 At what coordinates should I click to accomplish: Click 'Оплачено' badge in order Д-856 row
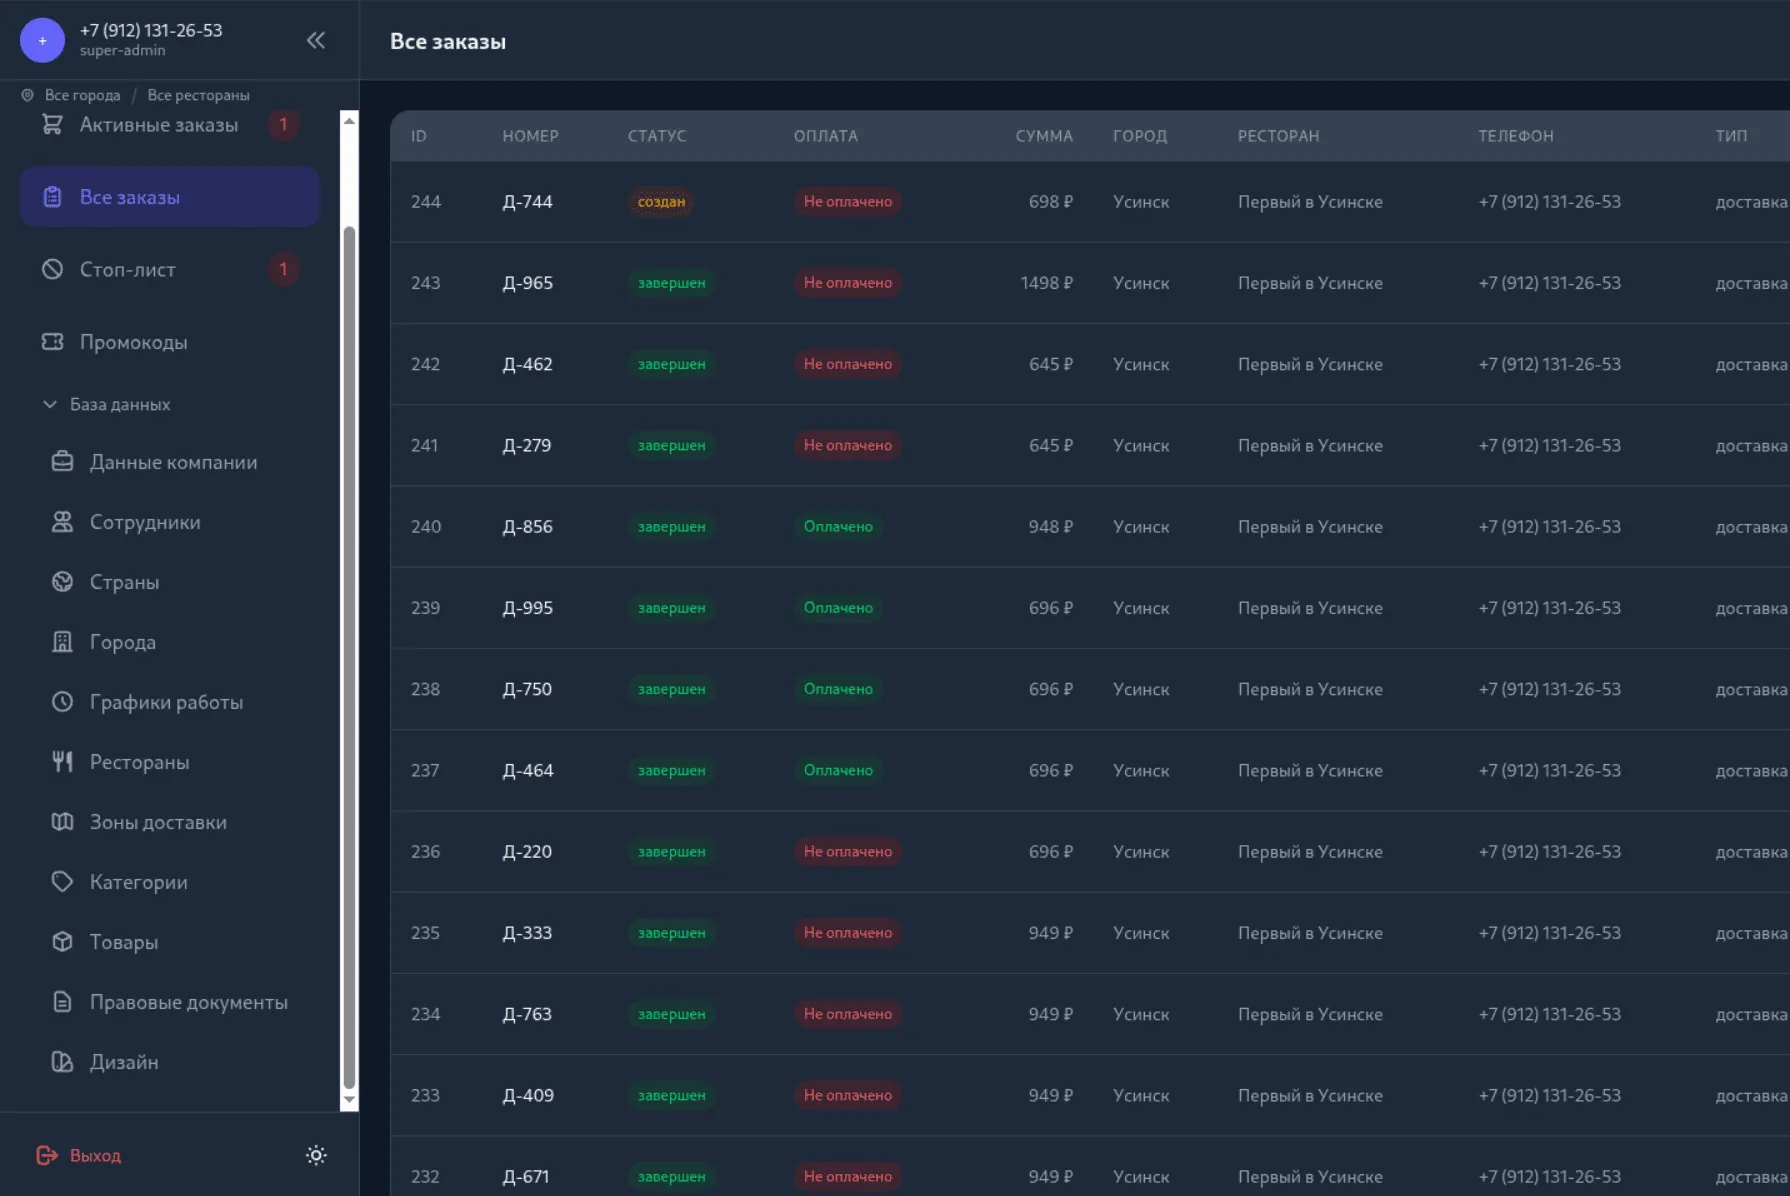tap(838, 527)
